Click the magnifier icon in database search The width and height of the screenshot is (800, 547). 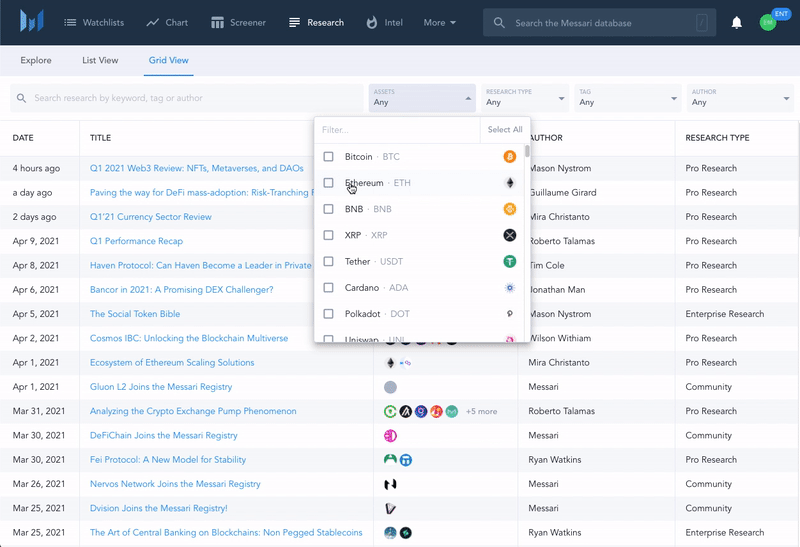tap(499, 23)
